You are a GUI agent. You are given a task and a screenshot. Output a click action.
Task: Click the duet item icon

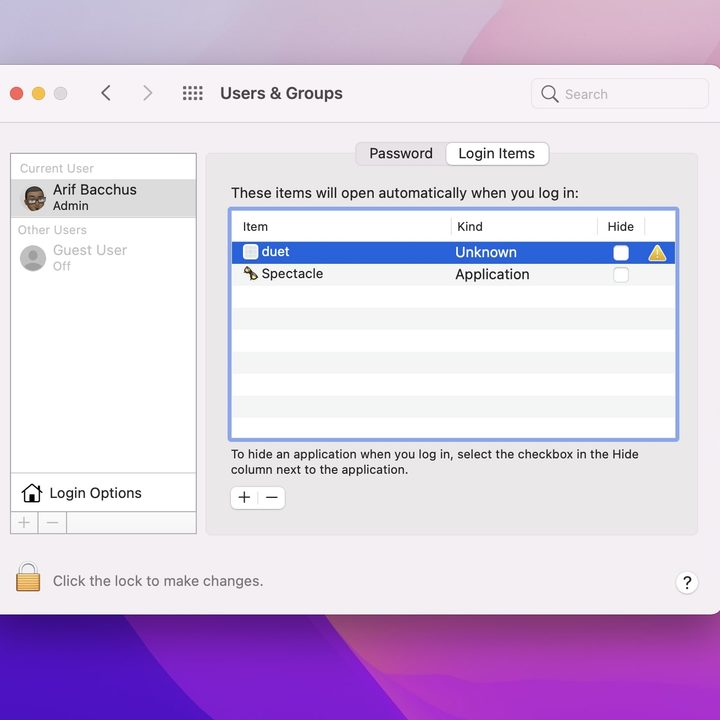(250, 252)
